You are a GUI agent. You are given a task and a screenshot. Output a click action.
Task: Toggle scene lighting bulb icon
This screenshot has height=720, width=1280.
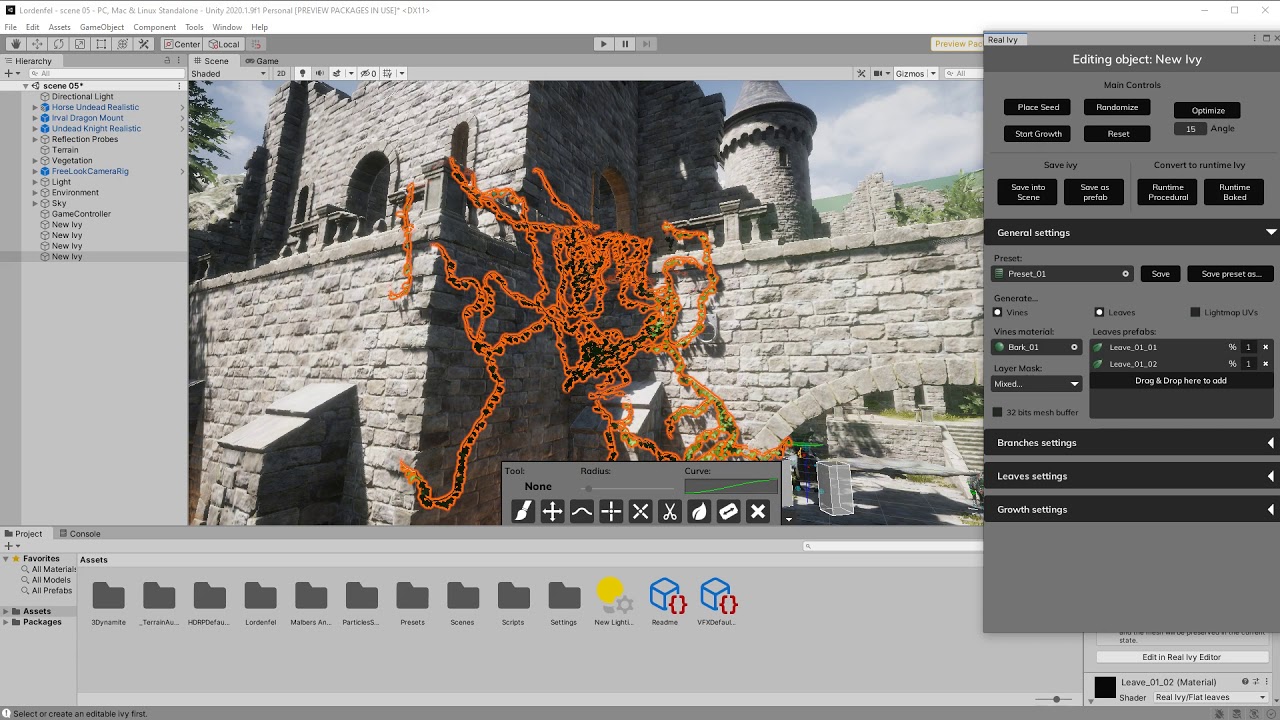(303, 73)
